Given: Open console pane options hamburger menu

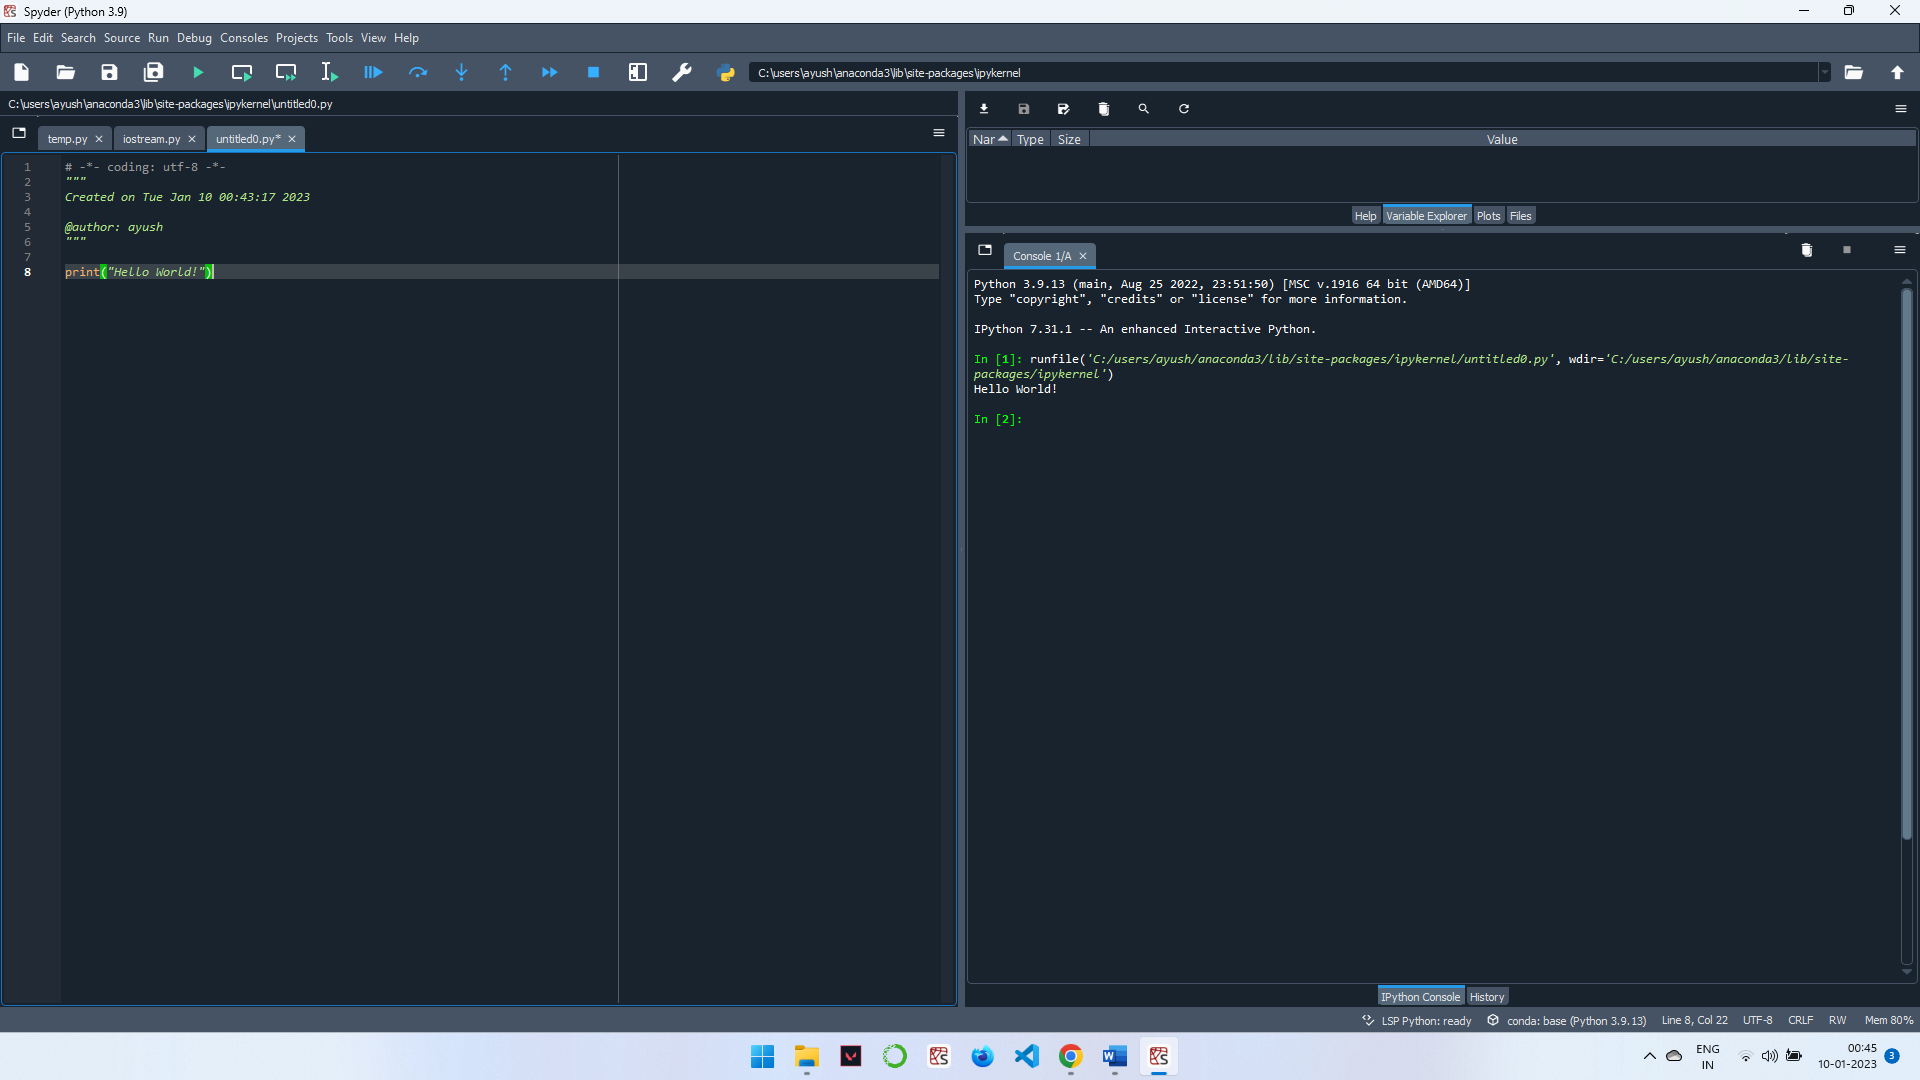Looking at the screenshot, I should point(1900,250).
